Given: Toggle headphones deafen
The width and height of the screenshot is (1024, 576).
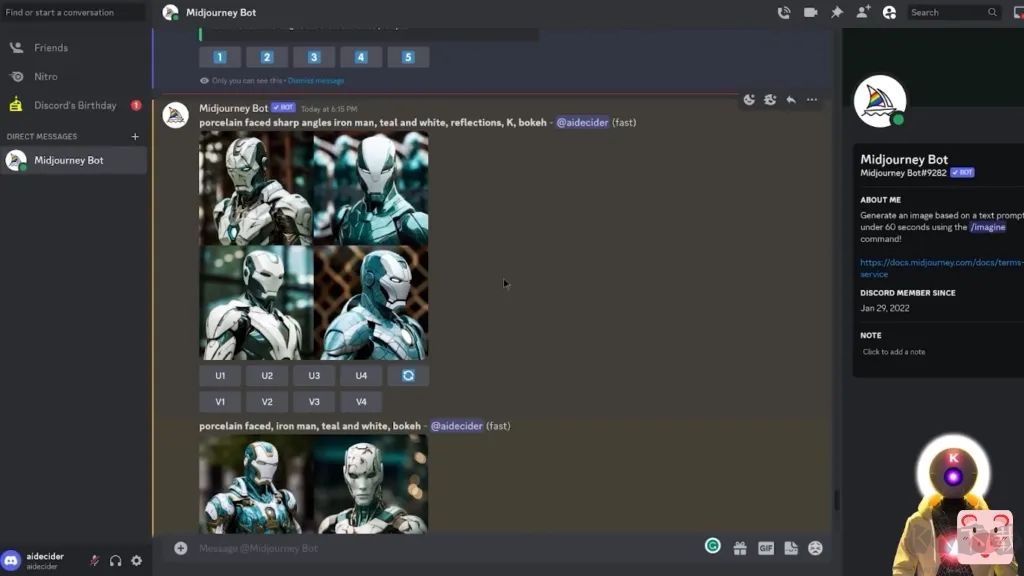Looking at the screenshot, I should click(115, 561).
